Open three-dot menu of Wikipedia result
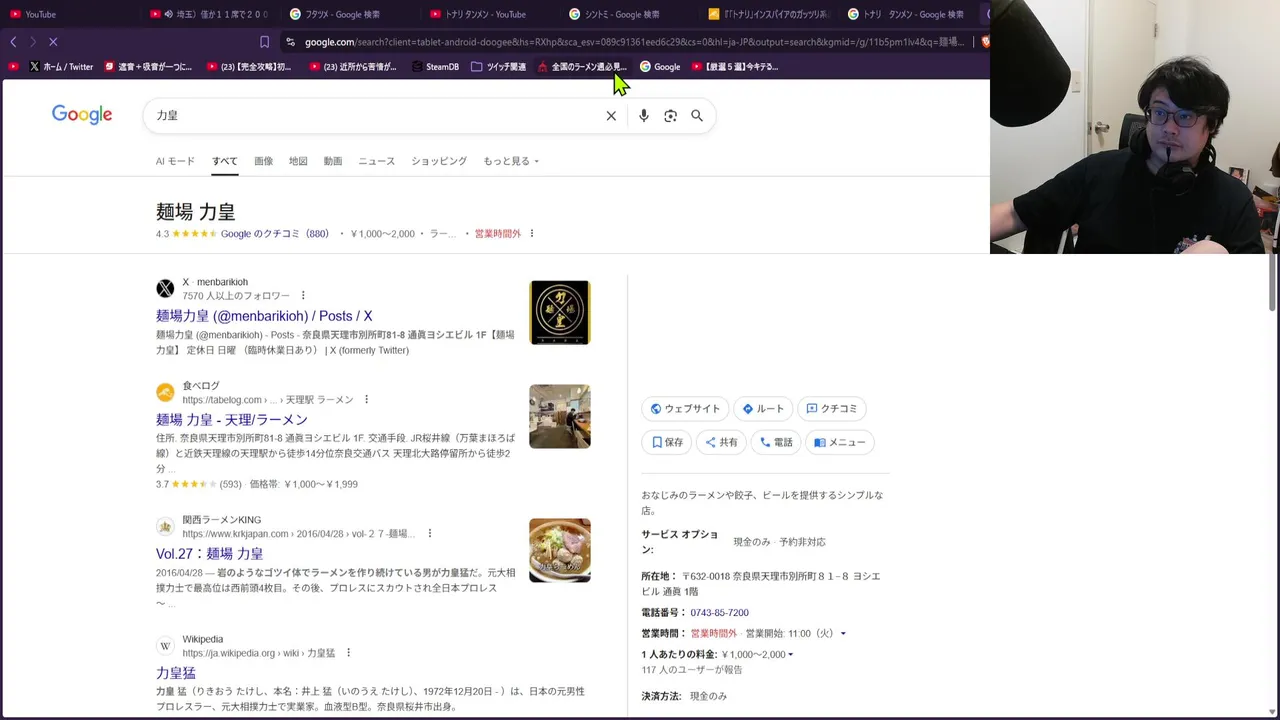The width and height of the screenshot is (1280, 720). pos(348,653)
